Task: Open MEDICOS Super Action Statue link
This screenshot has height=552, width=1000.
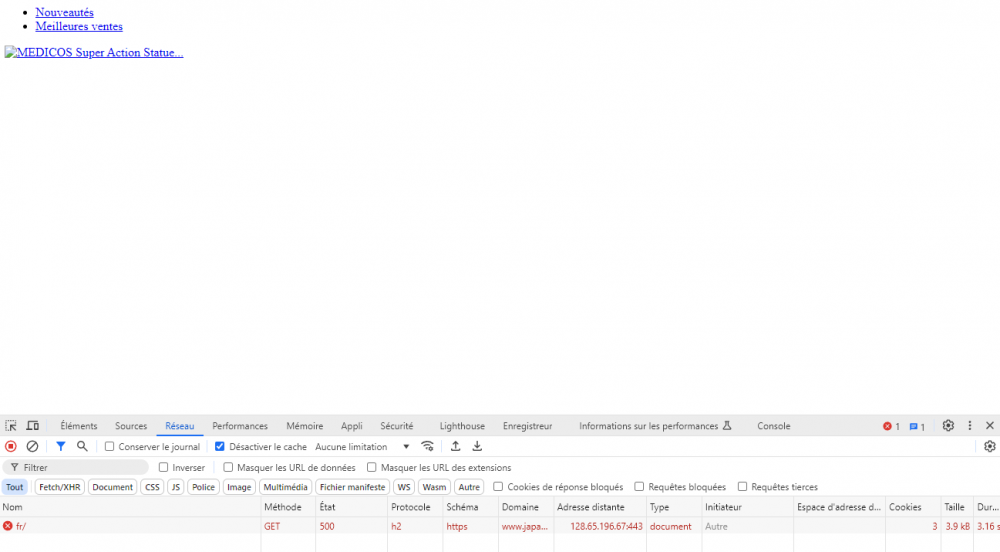Action: (94, 52)
